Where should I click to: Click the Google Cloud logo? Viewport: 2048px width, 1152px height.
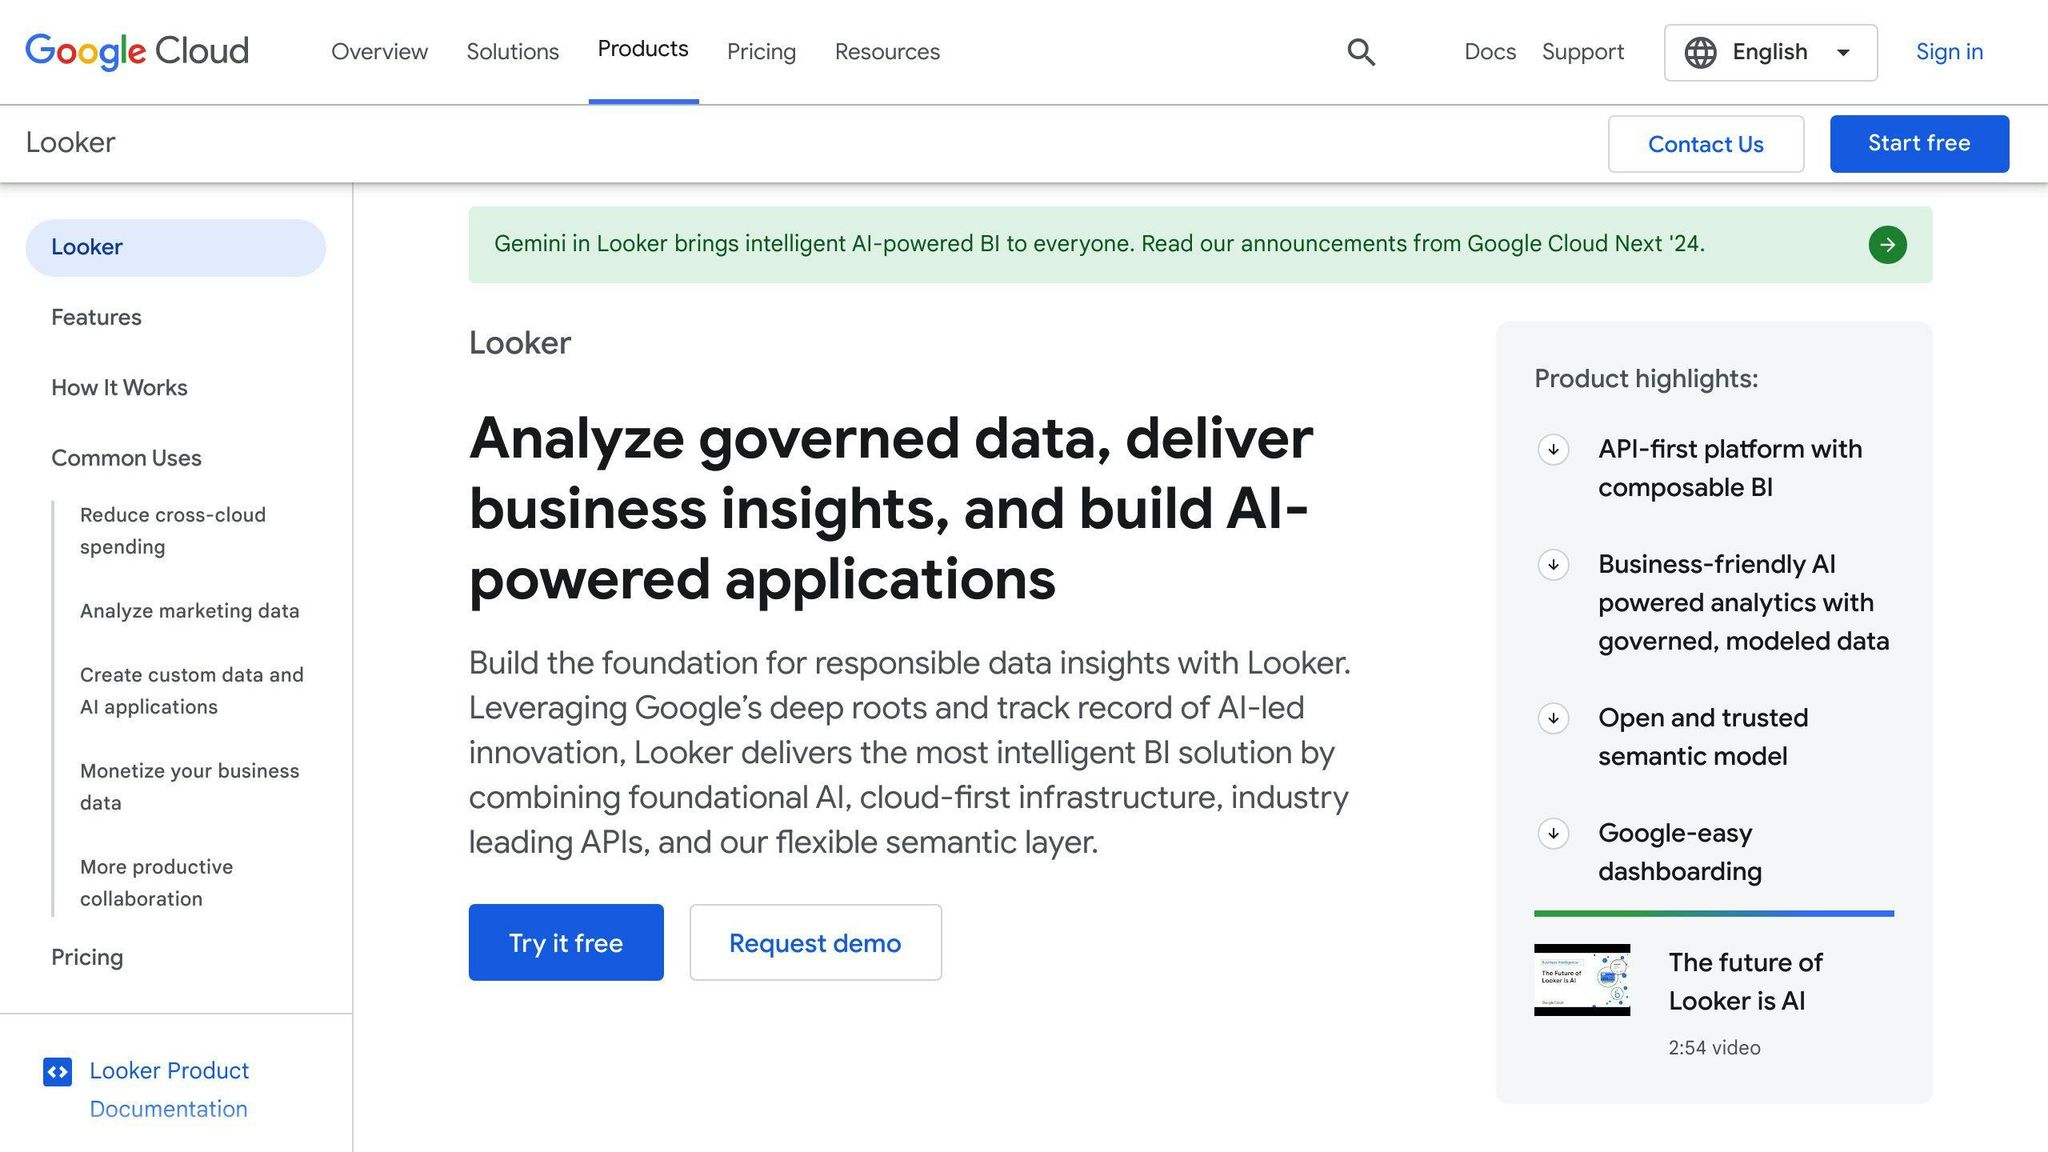[x=137, y=51]
